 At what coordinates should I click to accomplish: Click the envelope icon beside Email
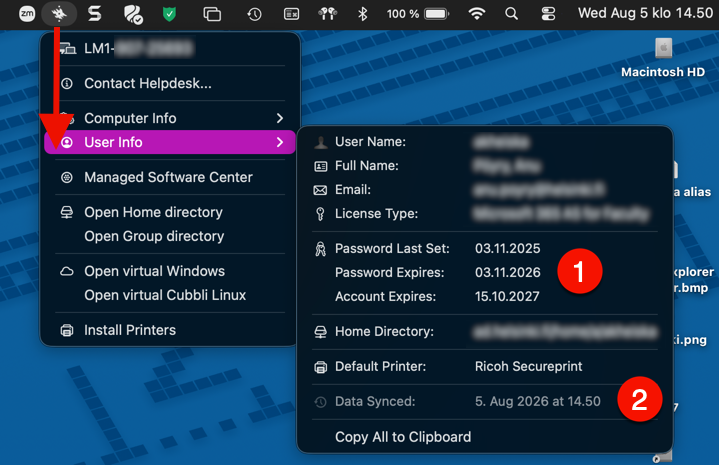321,190
